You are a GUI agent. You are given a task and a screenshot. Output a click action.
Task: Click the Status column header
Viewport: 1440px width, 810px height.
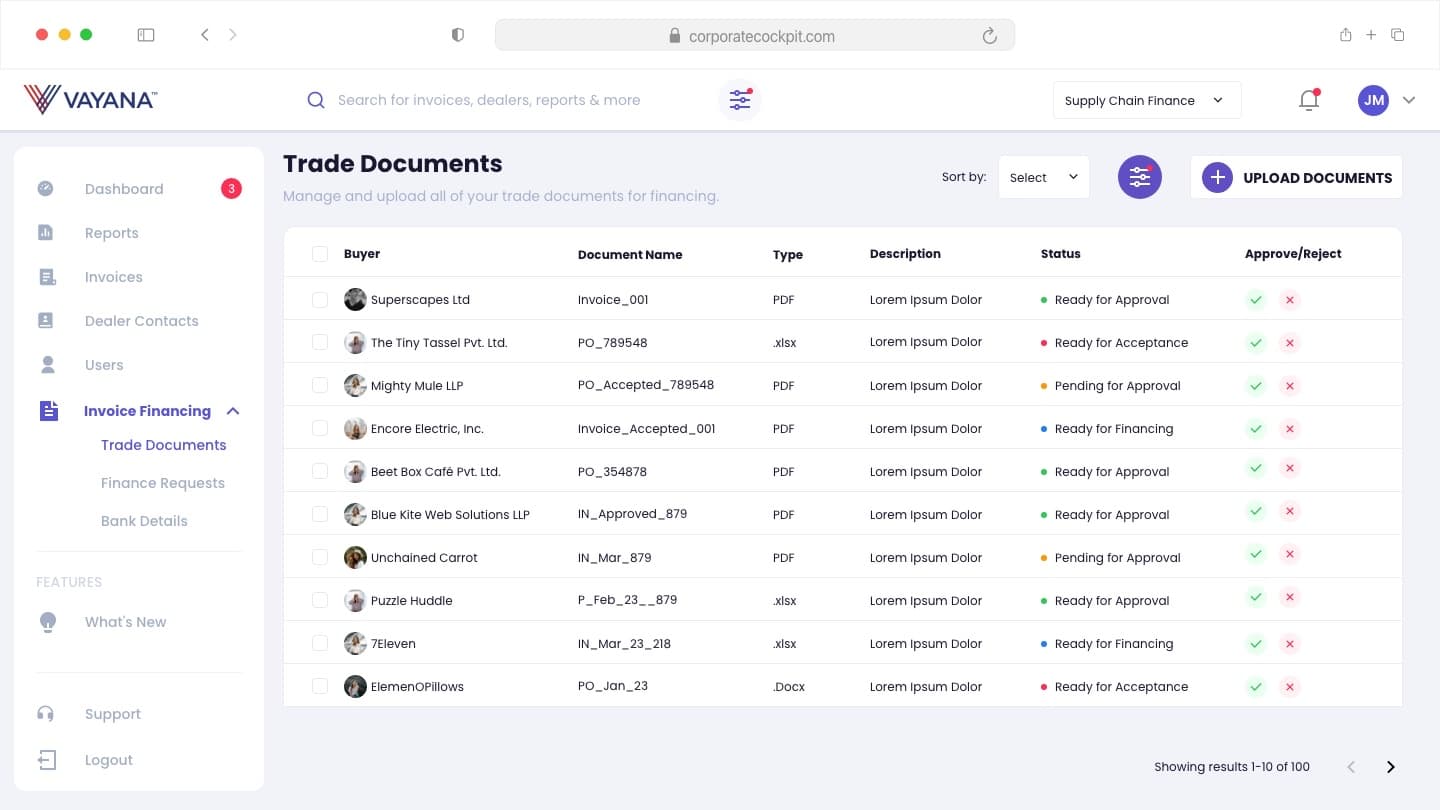(1061, 254)
